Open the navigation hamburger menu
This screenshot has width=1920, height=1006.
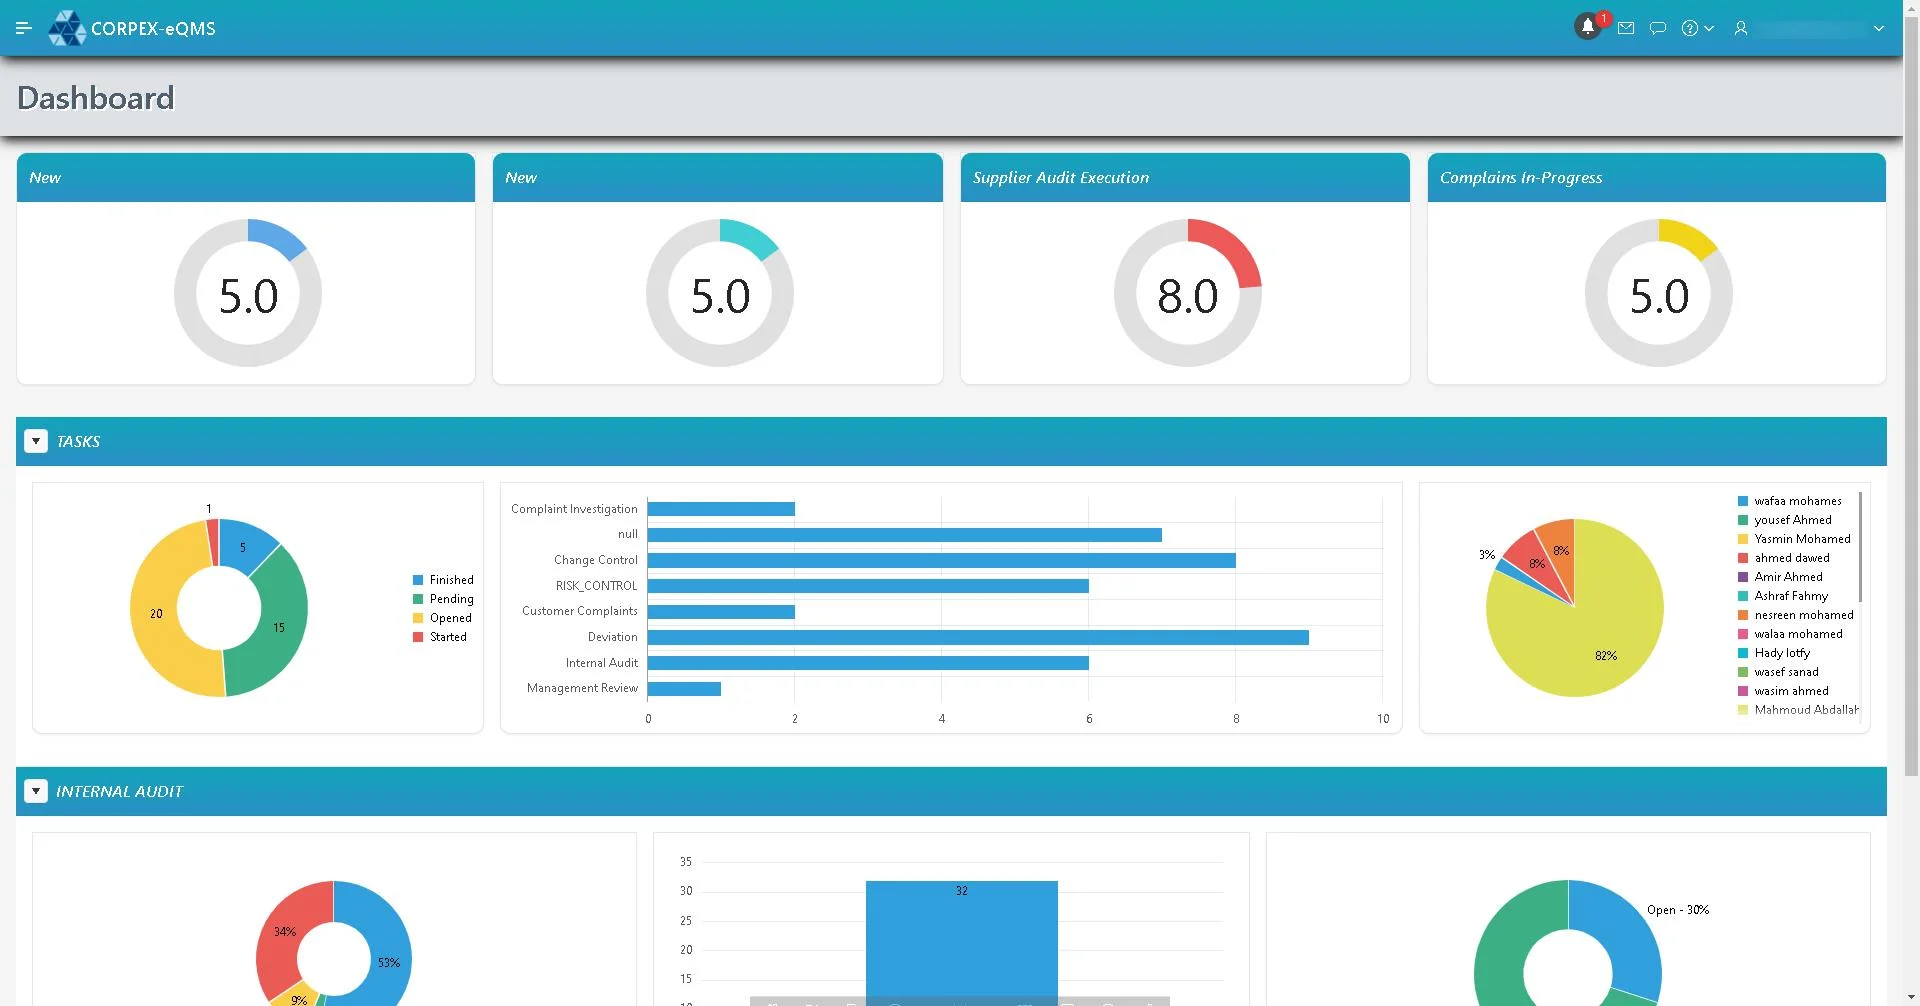click(24, 27)
